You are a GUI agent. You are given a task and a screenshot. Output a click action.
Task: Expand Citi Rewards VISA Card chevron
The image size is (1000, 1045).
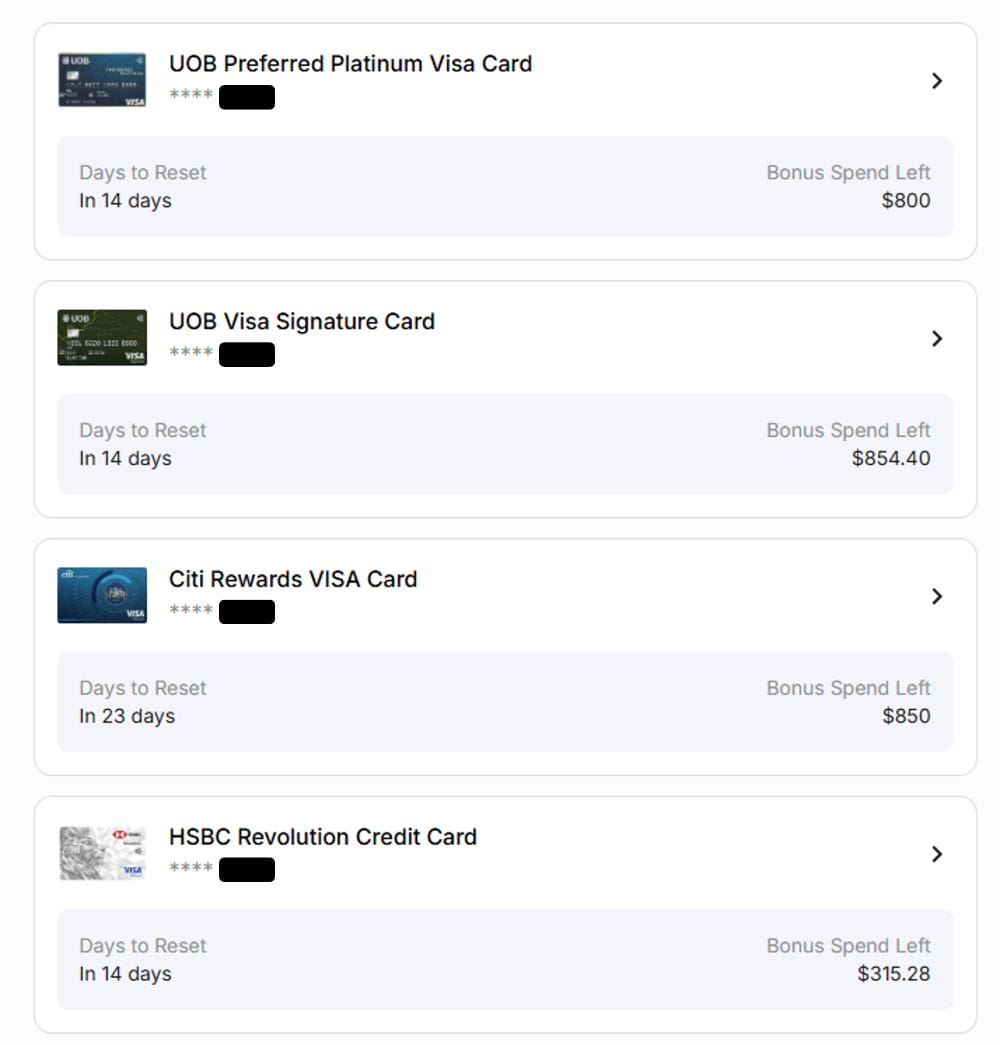(x=937, y=597)
